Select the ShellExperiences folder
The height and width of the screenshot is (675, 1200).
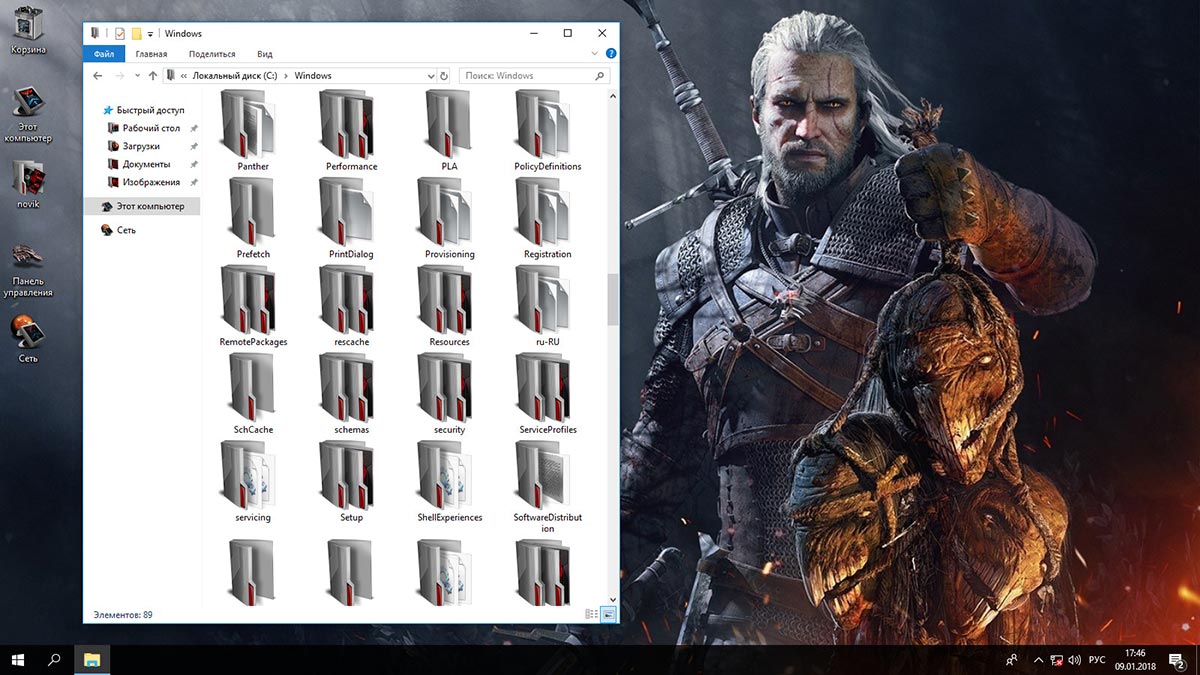click(449, 482)
